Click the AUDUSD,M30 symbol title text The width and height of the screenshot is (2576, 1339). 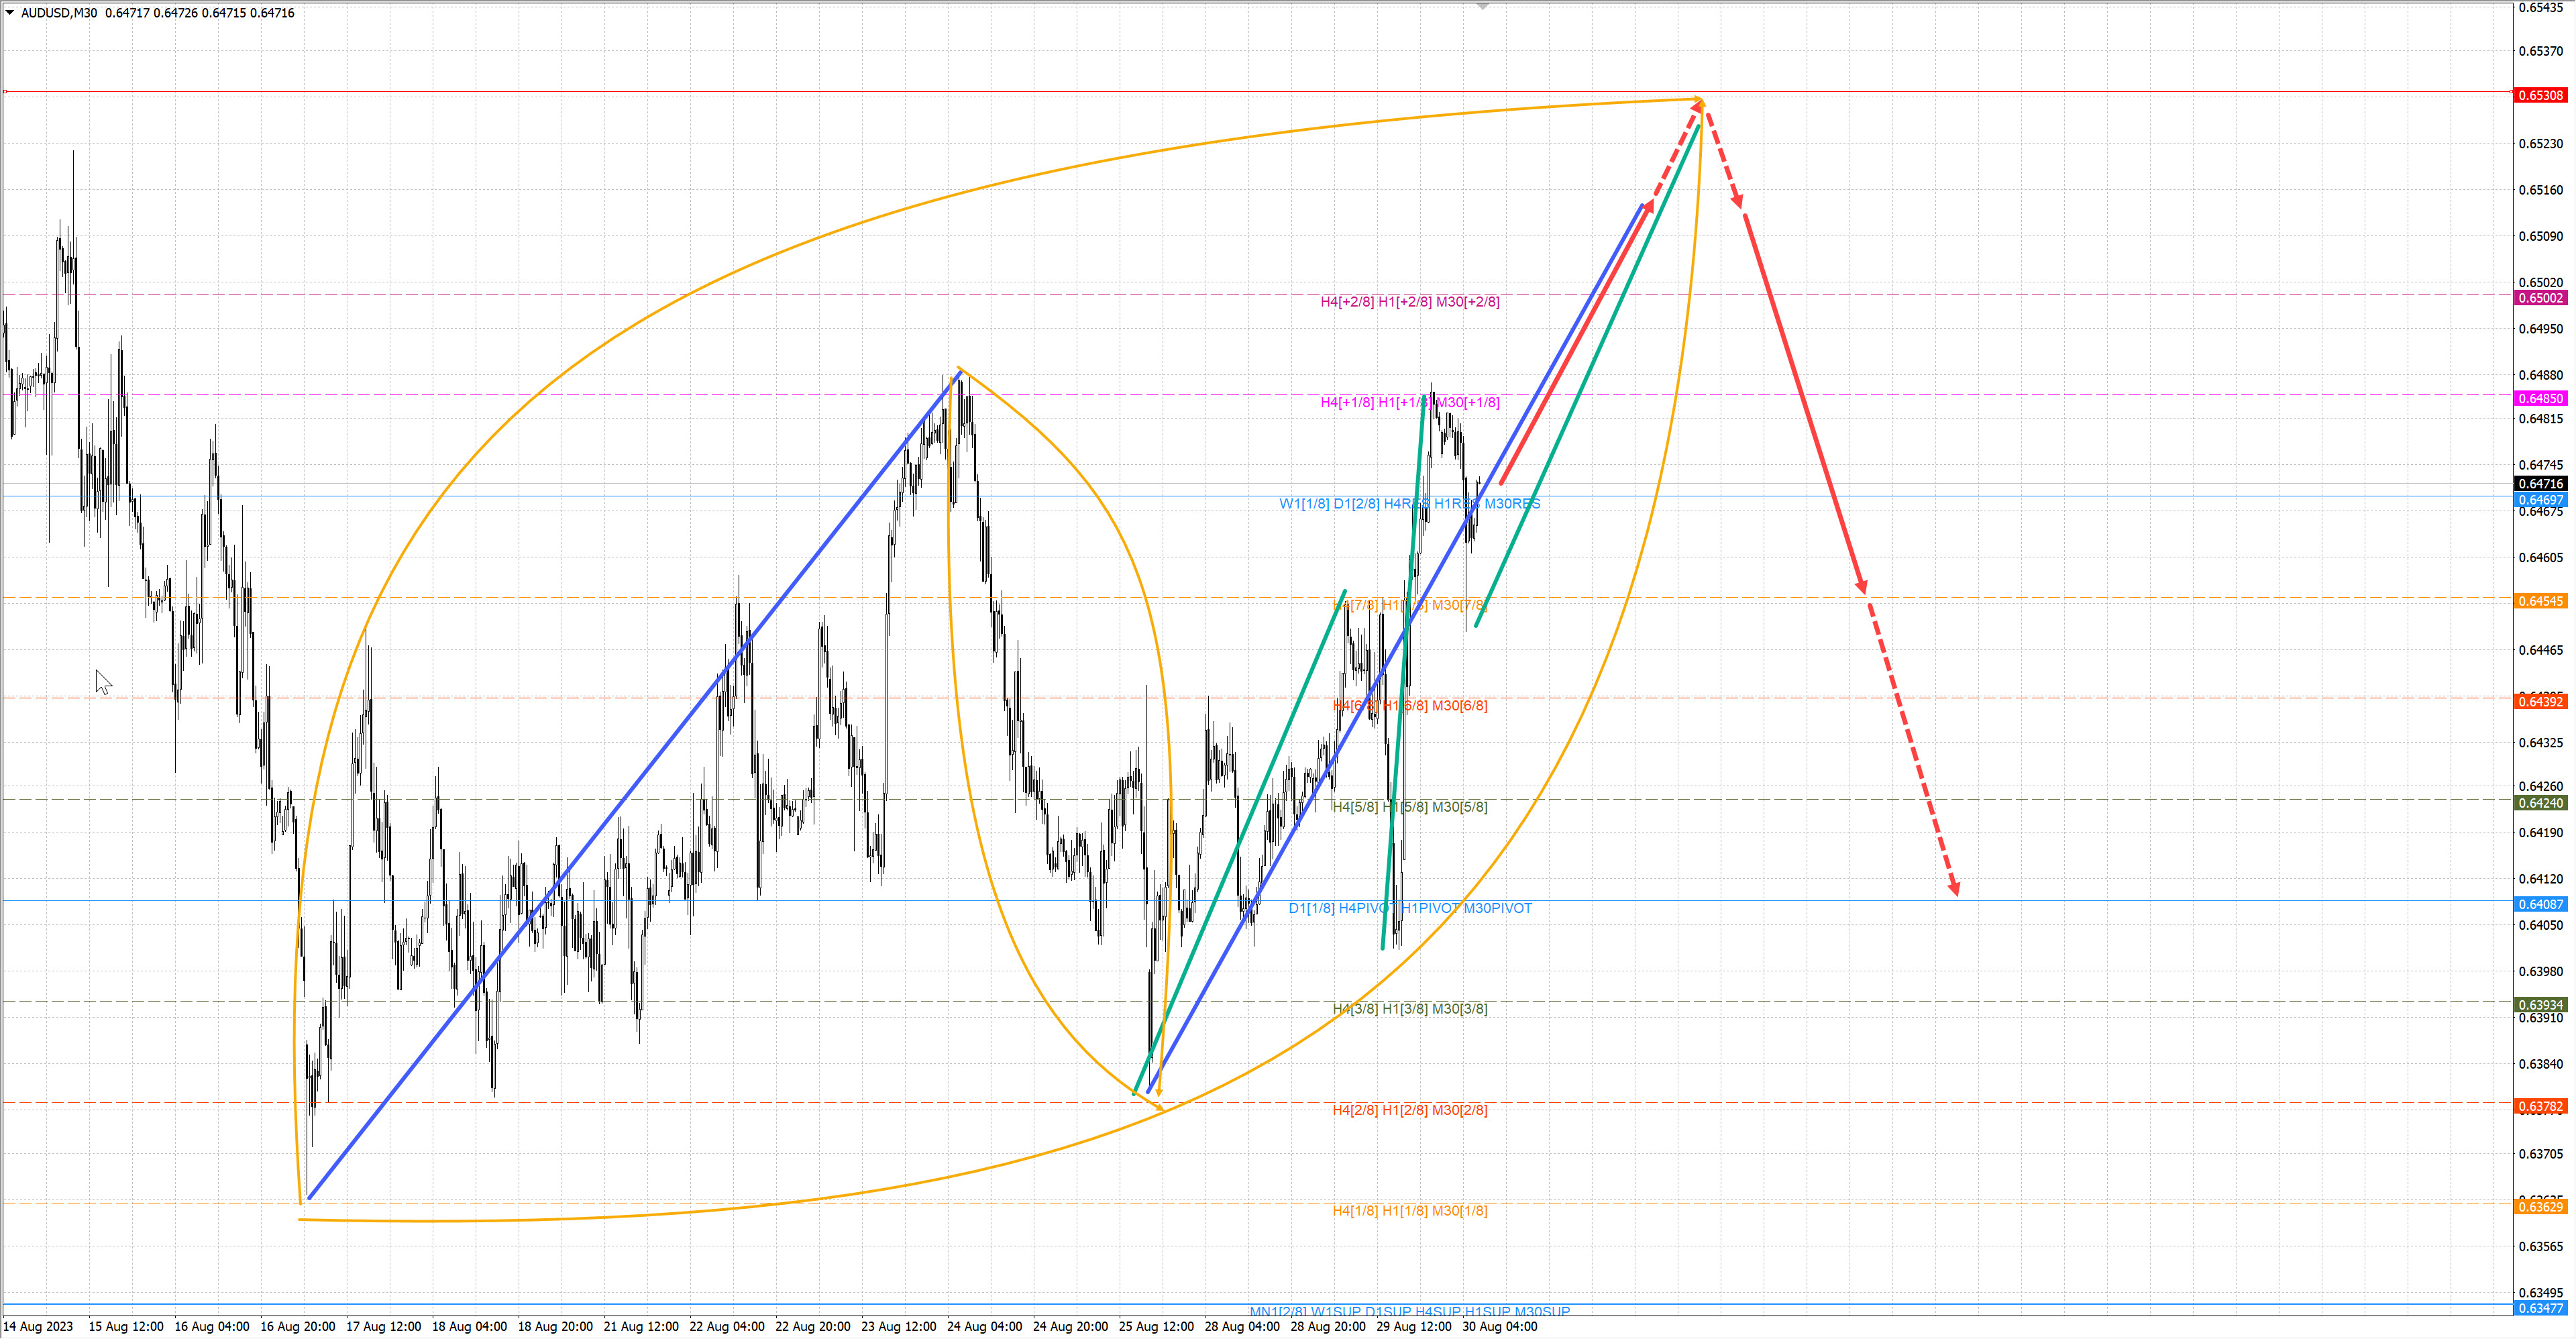click(59, 13)
